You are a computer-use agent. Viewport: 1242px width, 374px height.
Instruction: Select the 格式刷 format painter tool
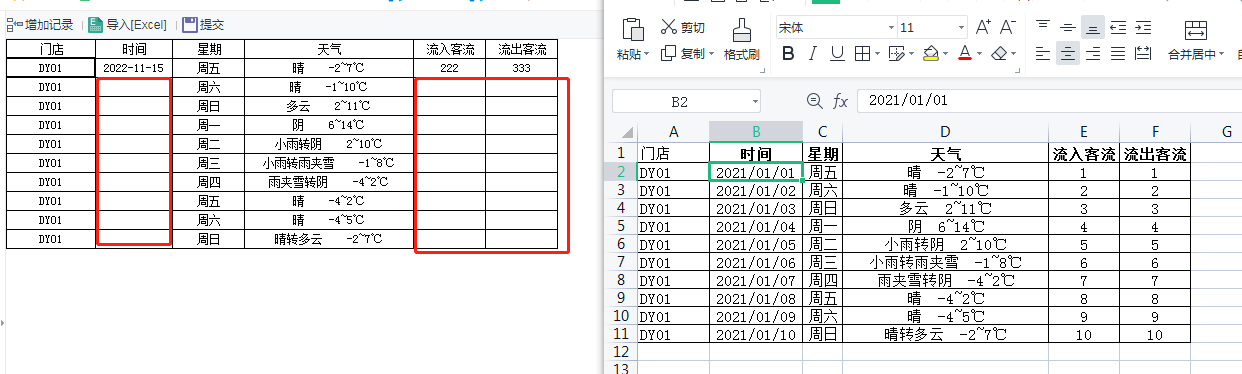pyautogui.click(x=741, y=38)
